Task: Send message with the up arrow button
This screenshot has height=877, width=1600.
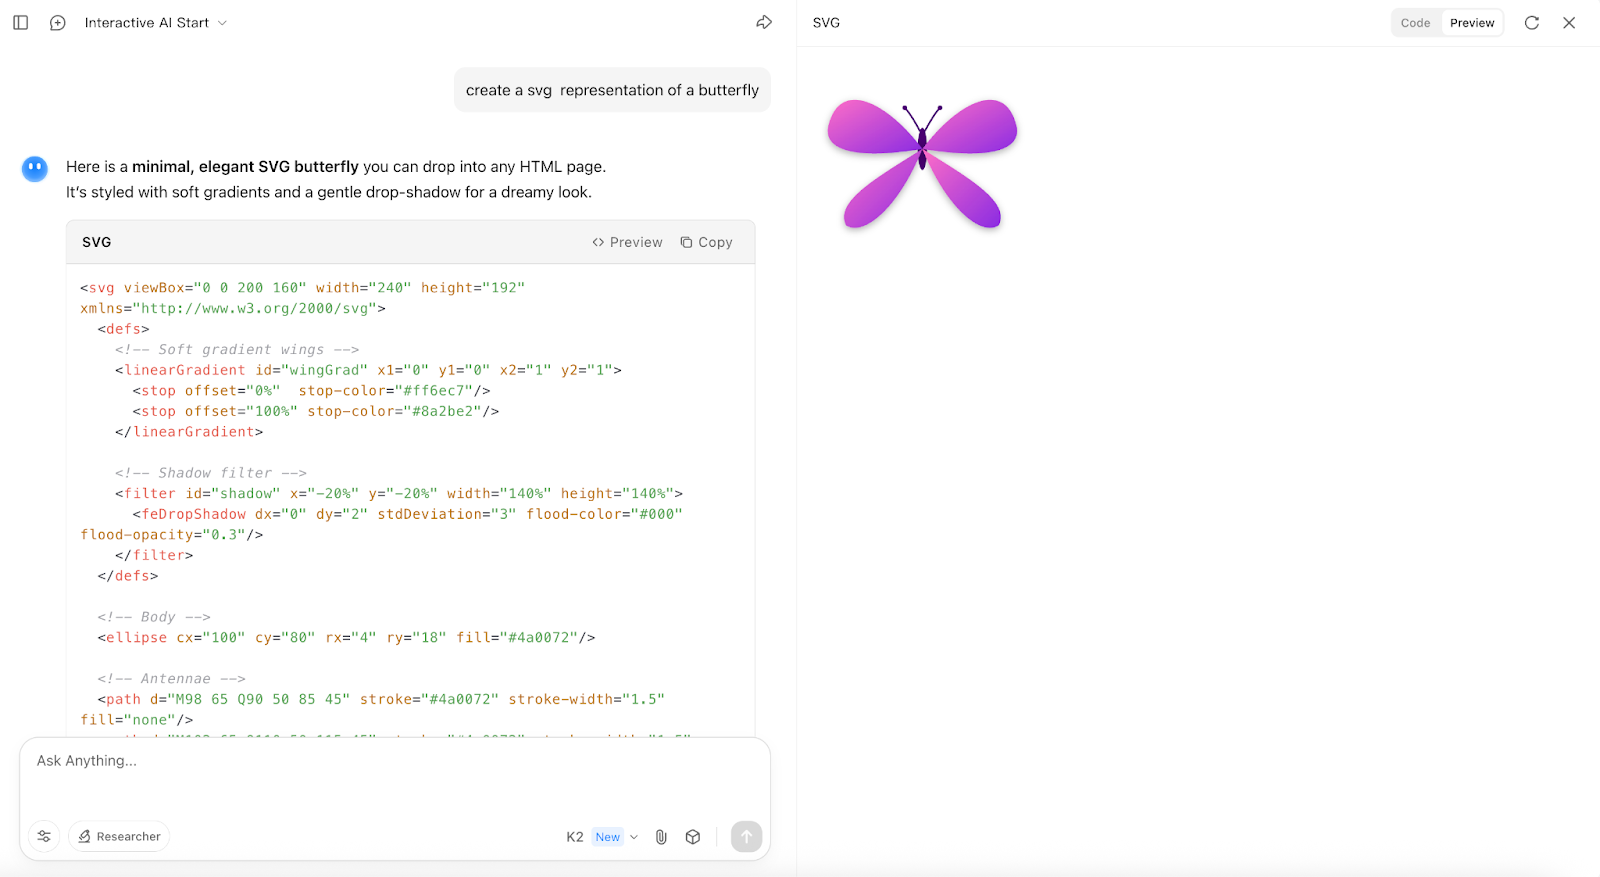Action: click(x=746, y=837)
